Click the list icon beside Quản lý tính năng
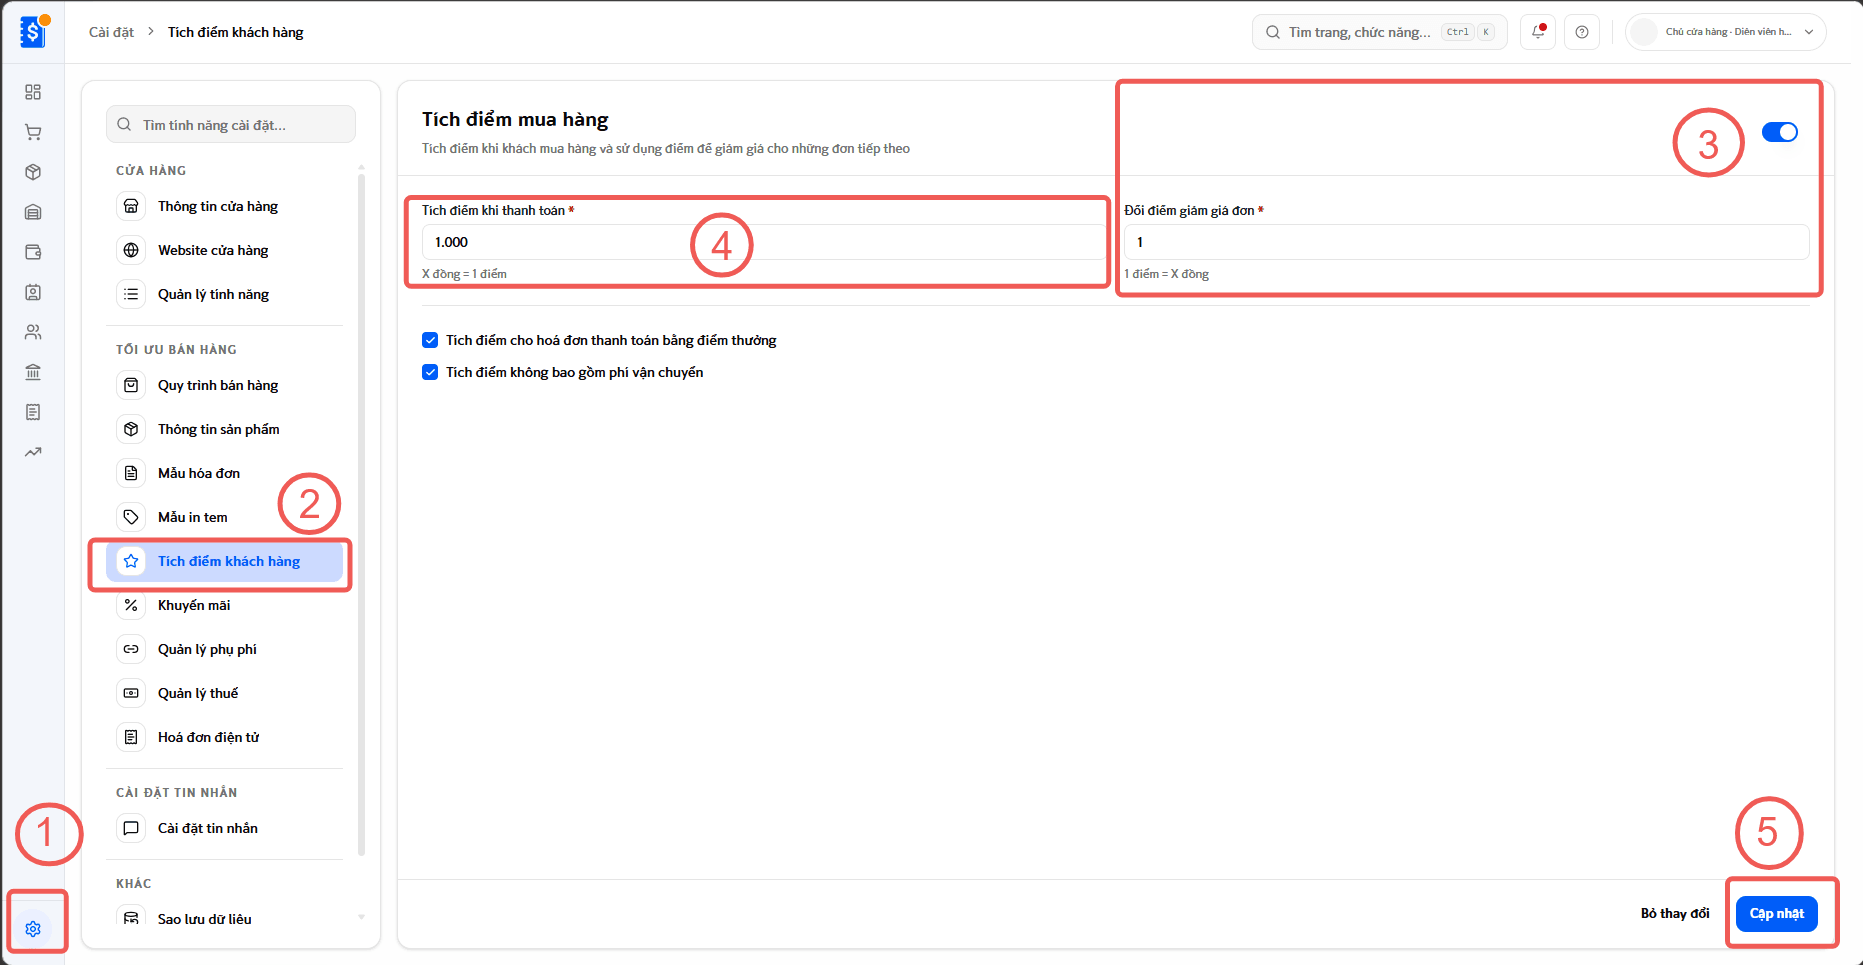 [131, 294]
